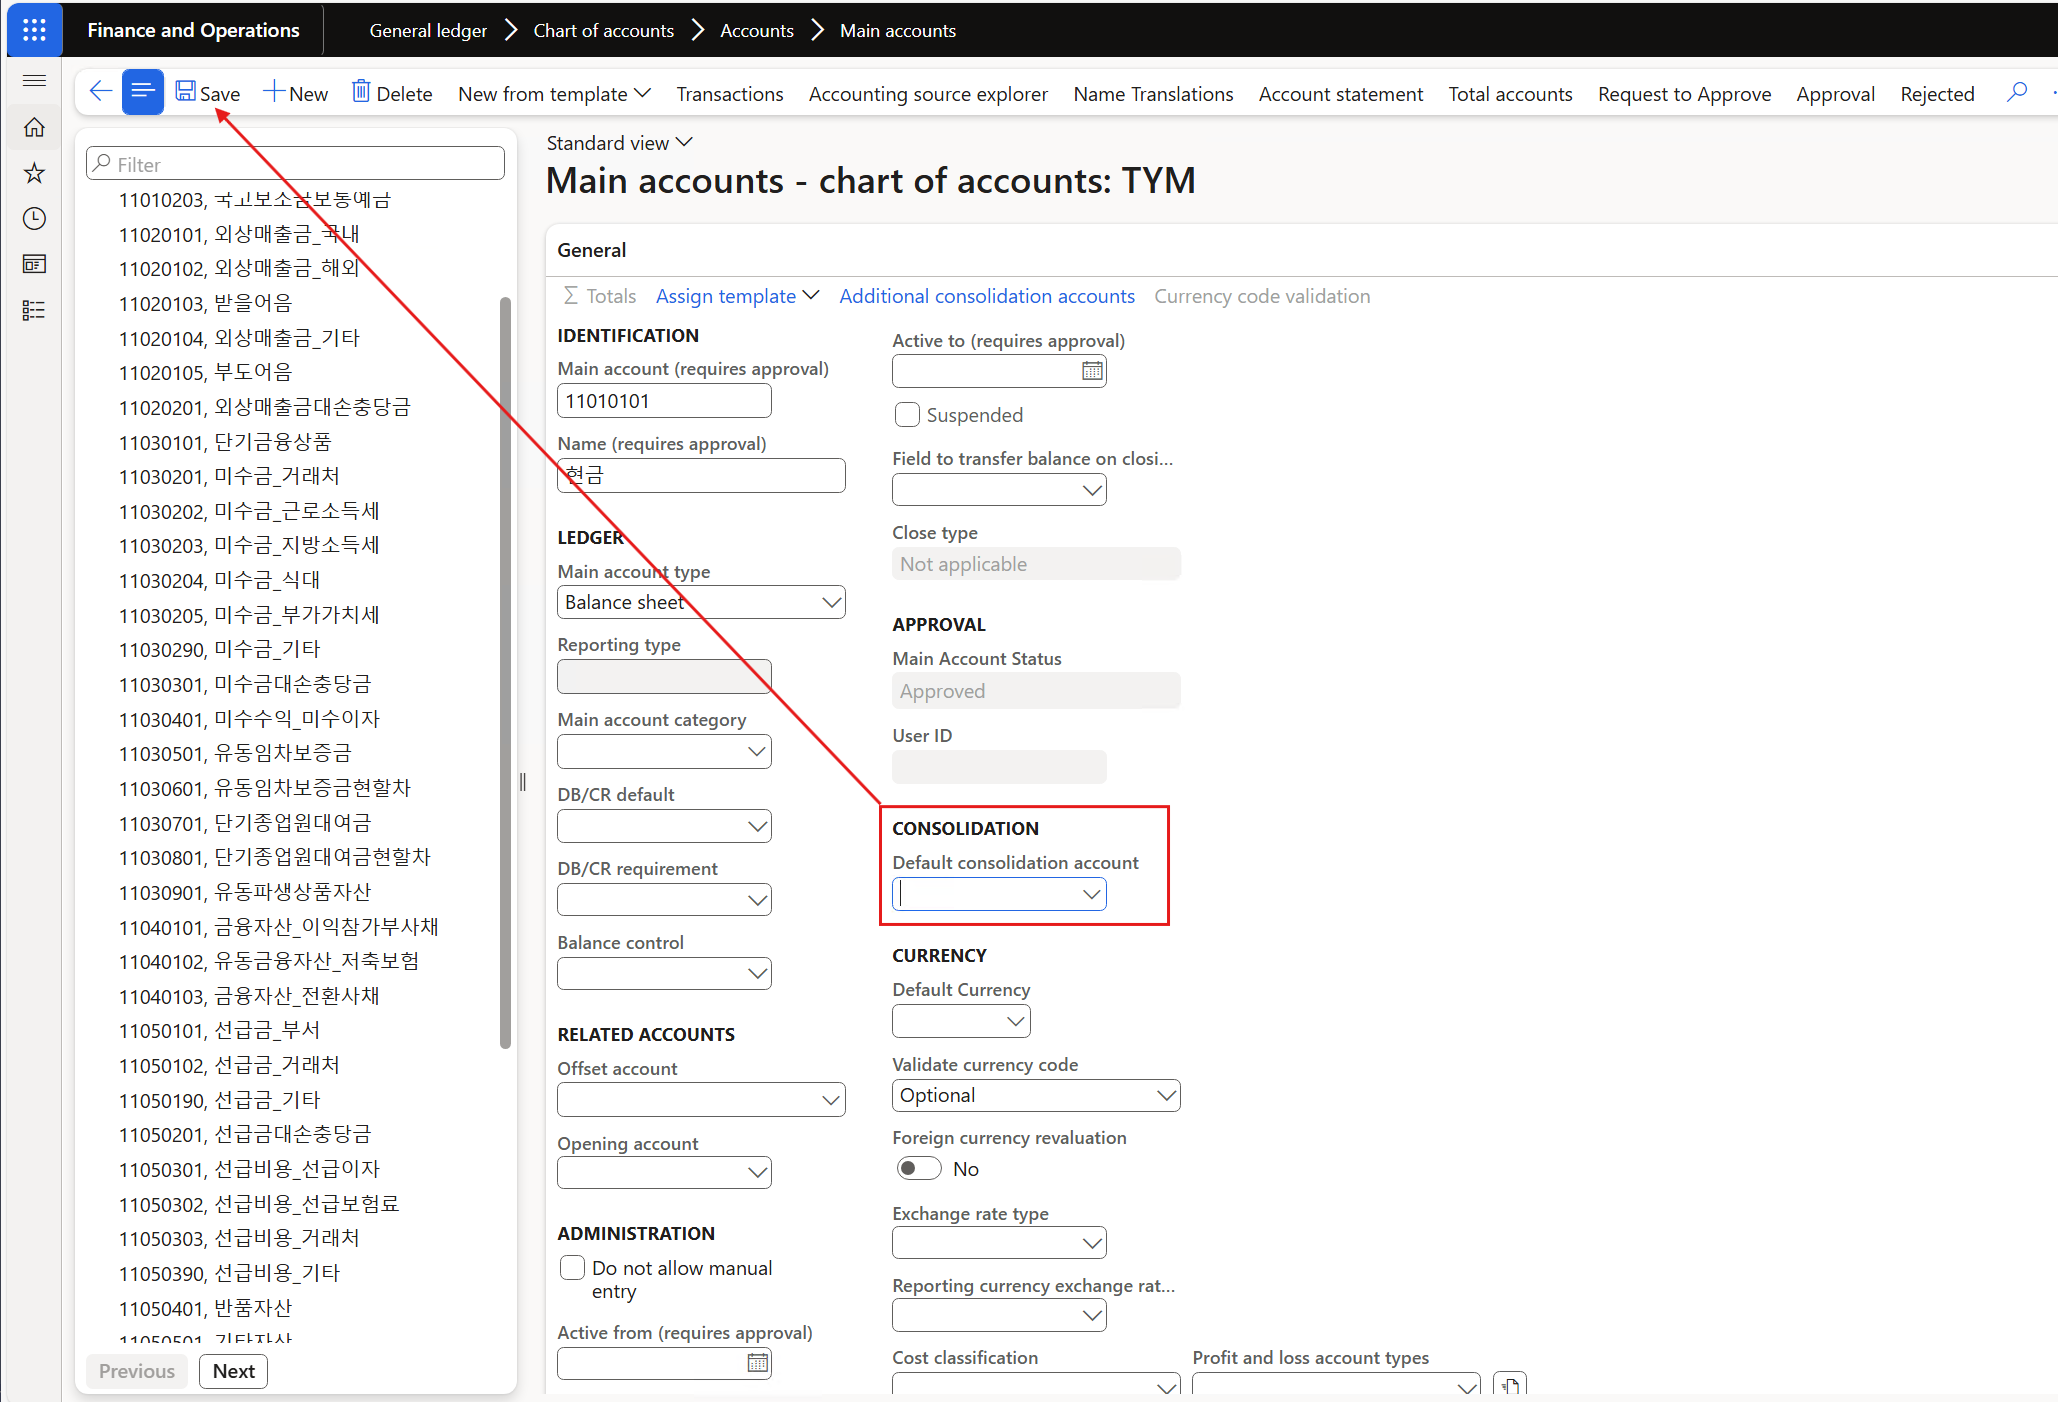Toggle Foreign currency revaluation switch
Viewport: 2058px width, 1402px height.
click(x=918, y=1168)
